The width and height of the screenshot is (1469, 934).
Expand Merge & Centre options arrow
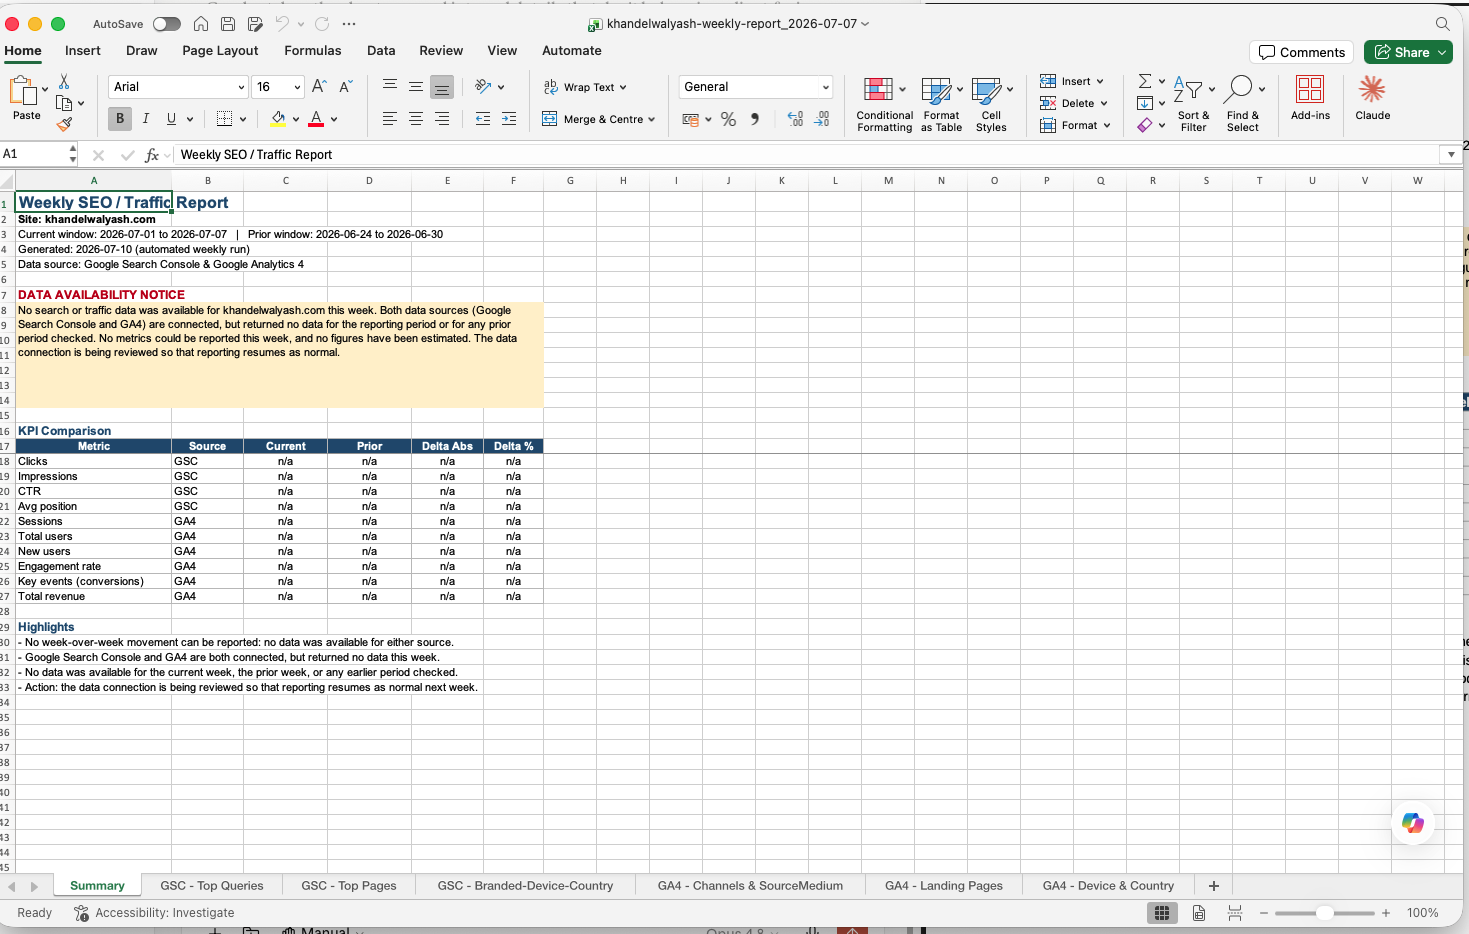[x=652, y=119]
